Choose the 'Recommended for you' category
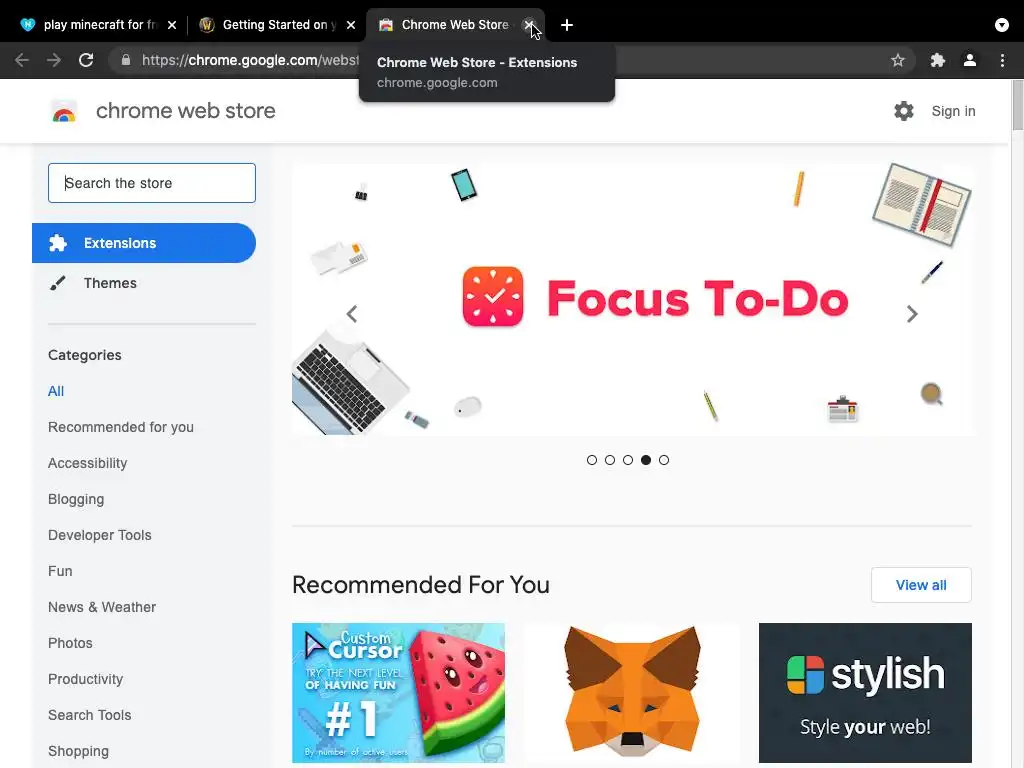 pyautogui.click(x=121, y=427)
